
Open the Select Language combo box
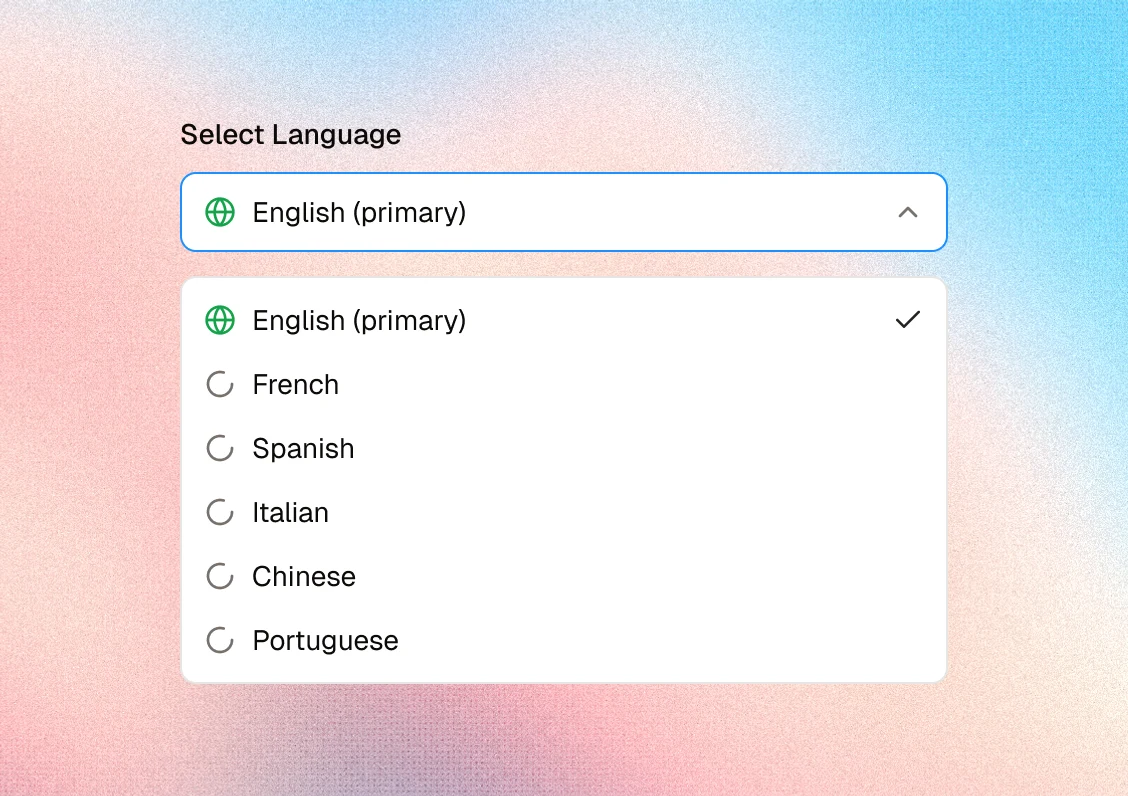point(564,212)
